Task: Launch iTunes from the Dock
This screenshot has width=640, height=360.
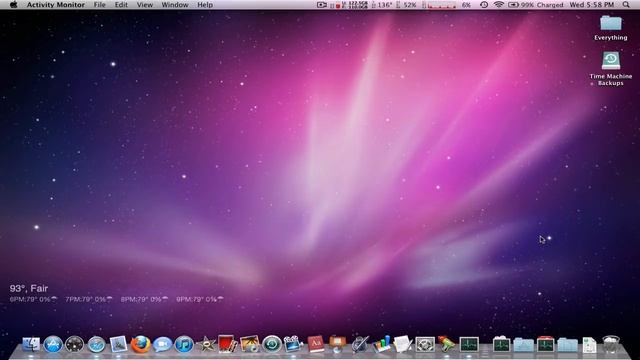Action: 184,345
